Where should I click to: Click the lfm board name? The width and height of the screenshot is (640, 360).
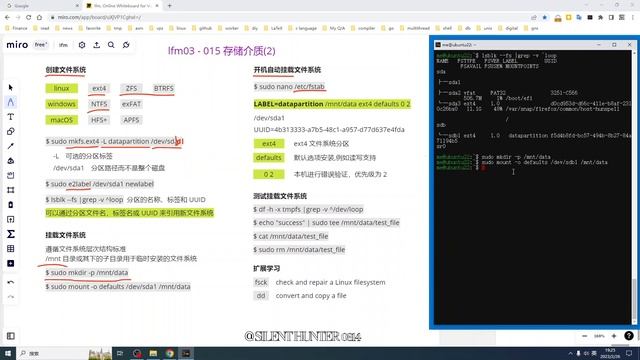63,45
